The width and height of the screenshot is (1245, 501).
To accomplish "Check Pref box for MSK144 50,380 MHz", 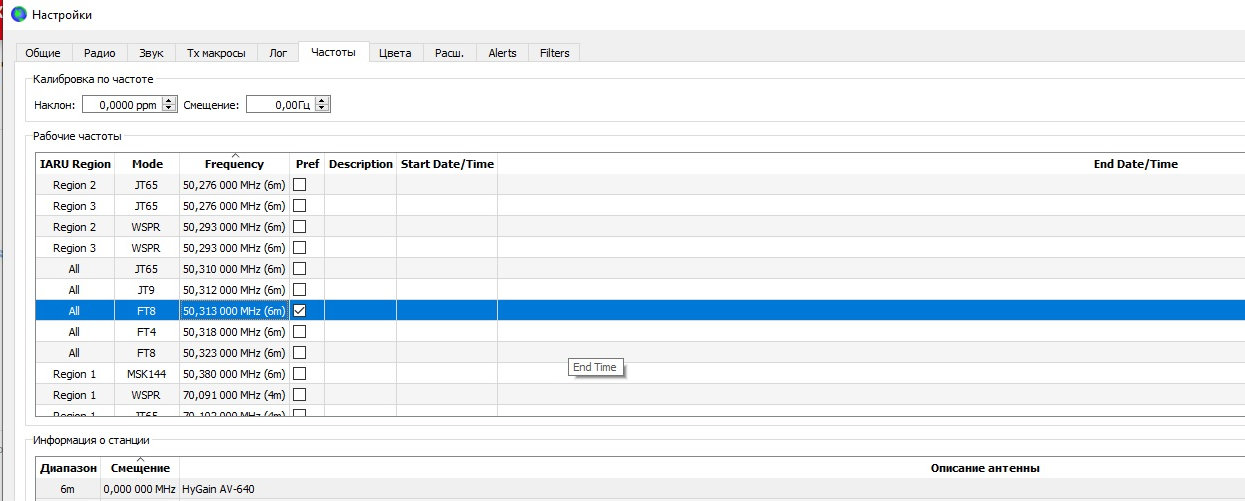I will click(x=299, y=374).
